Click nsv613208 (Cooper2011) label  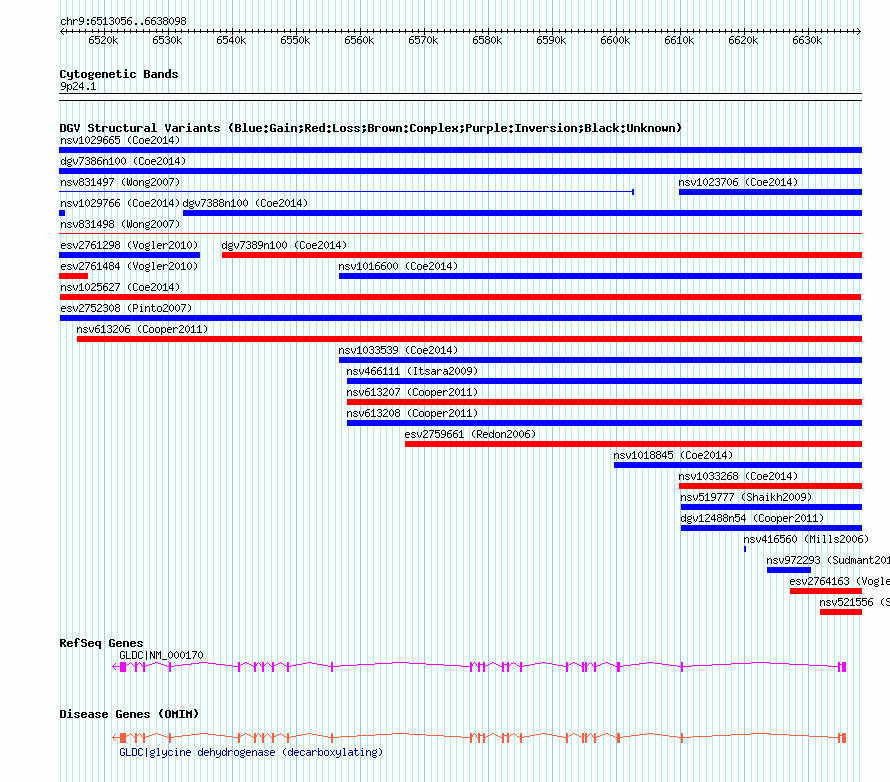click(412, 413)
